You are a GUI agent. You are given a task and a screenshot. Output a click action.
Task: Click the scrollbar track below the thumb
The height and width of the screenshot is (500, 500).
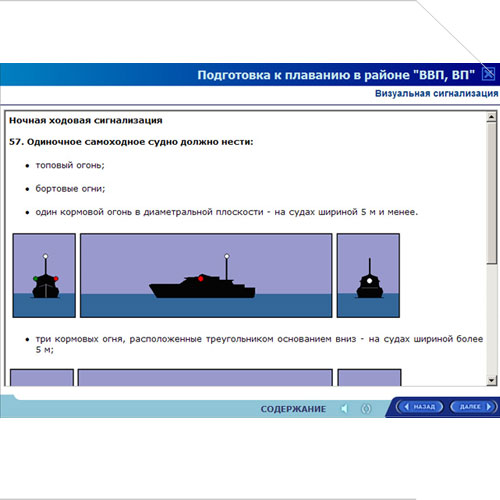(x=491, y=319)
